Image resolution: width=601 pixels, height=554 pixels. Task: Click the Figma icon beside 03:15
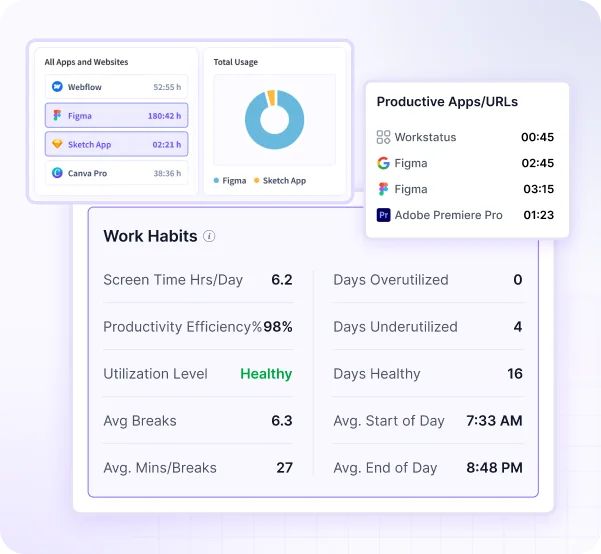click(383, 189)
